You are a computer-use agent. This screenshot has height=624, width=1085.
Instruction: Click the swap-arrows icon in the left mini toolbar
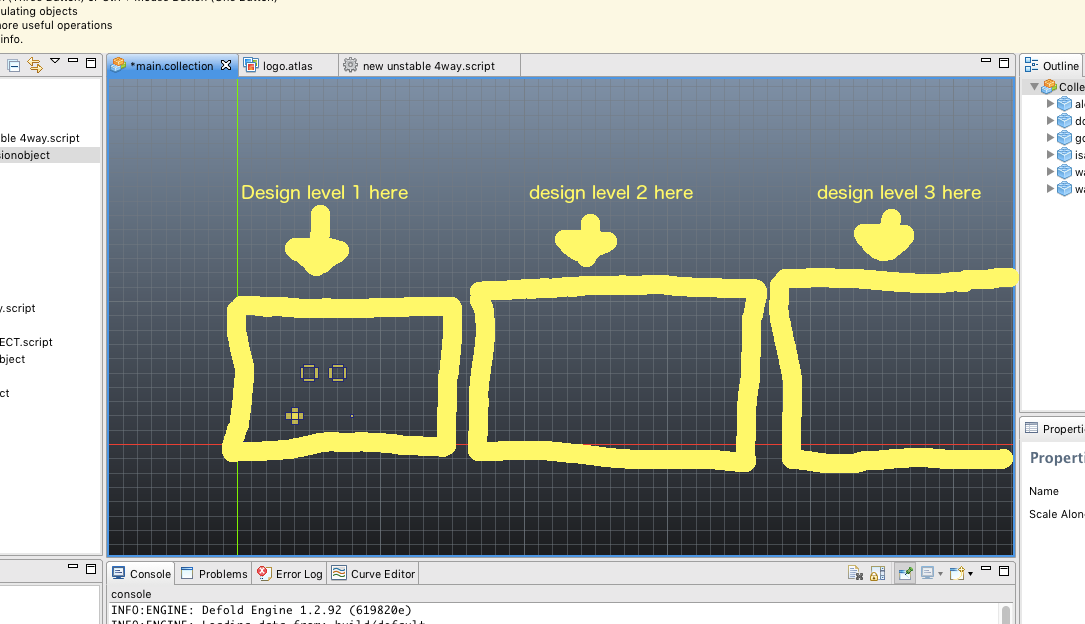click(34, 63)
